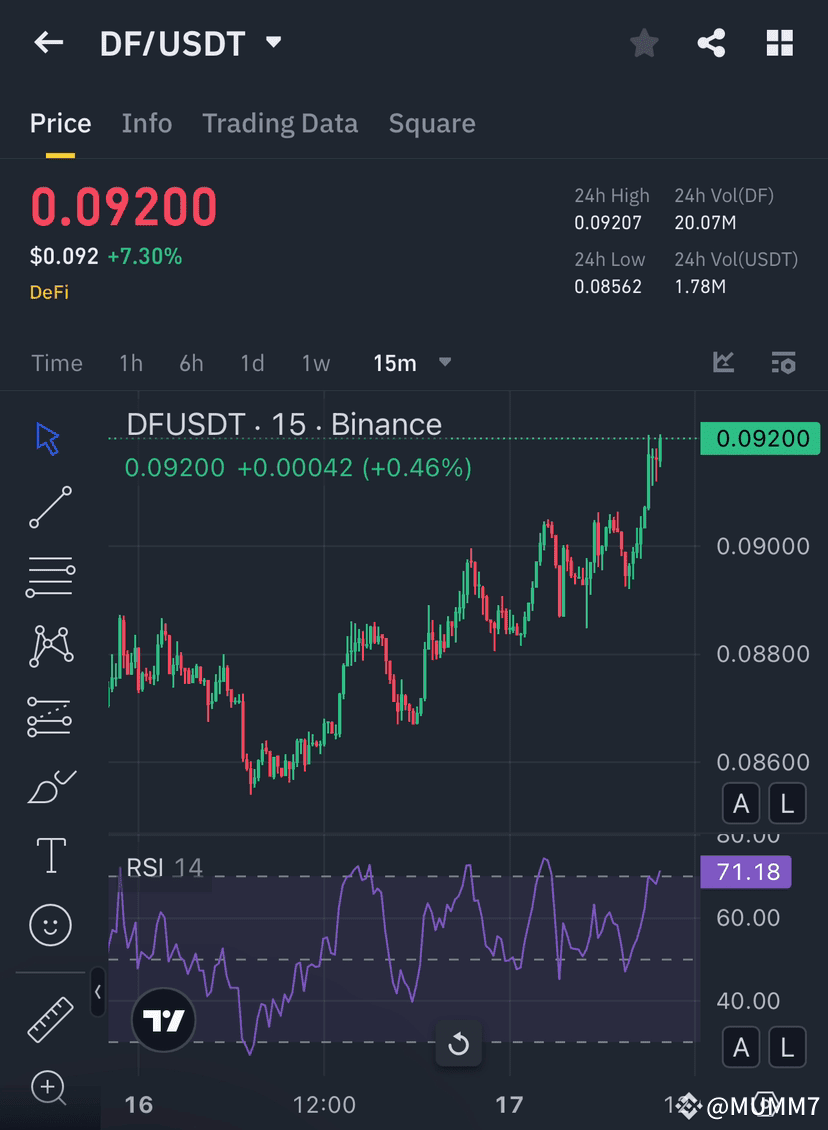Toggle log scale L on RSI pane
This screenshot has width=828, height=1130.
click(787, 1047)
